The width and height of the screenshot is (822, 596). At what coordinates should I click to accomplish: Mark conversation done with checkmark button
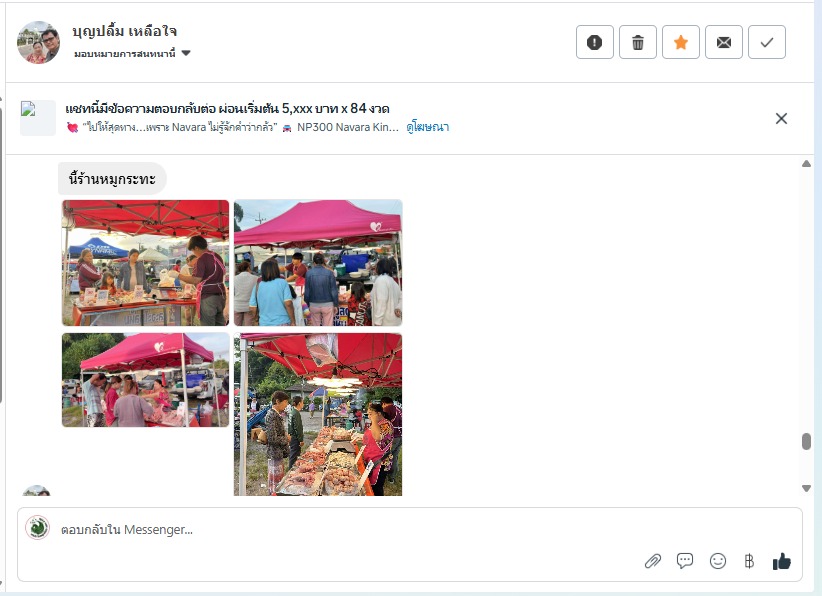tap(766, 42)
